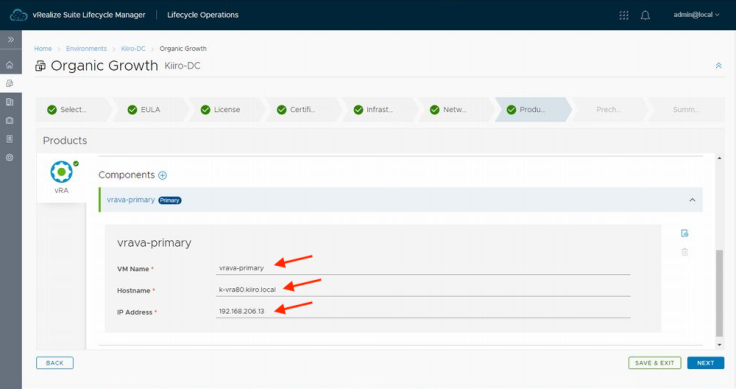Open advanced settings icon for vrava-primary
736x389 pixels.
684,233
